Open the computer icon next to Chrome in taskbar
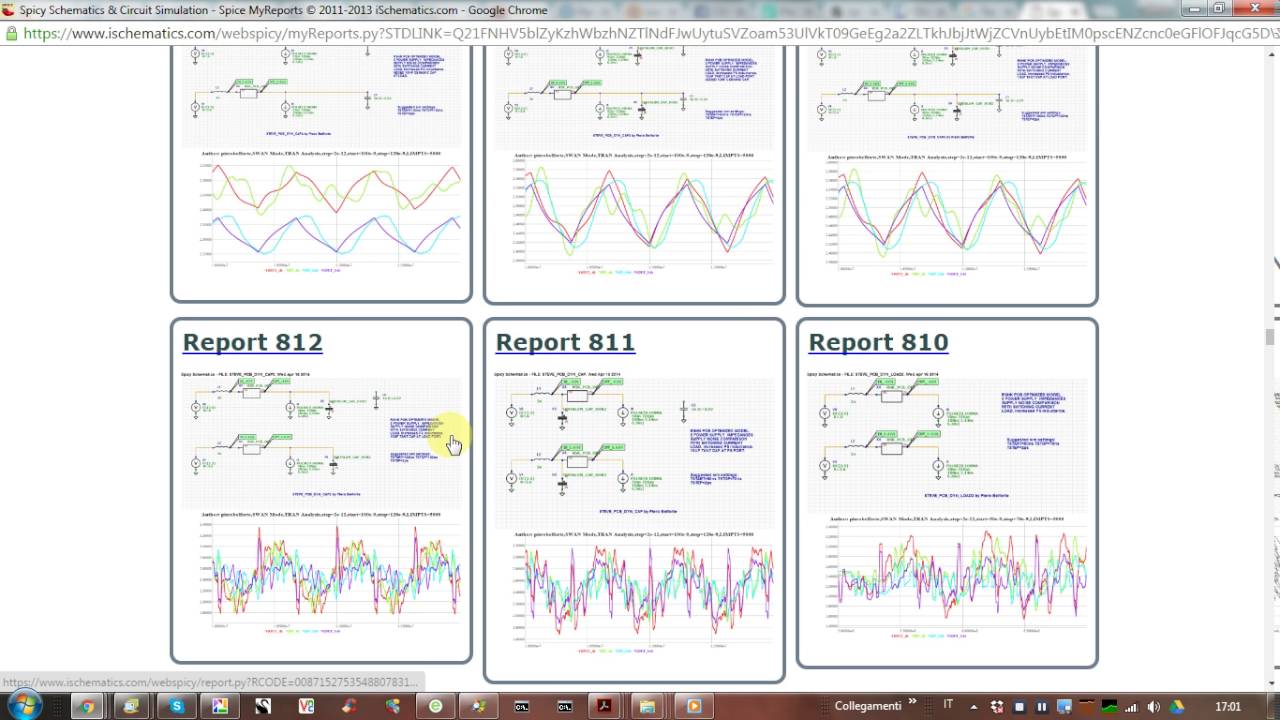This screenshot has width=1280, height=720. (x=131, y=706)
